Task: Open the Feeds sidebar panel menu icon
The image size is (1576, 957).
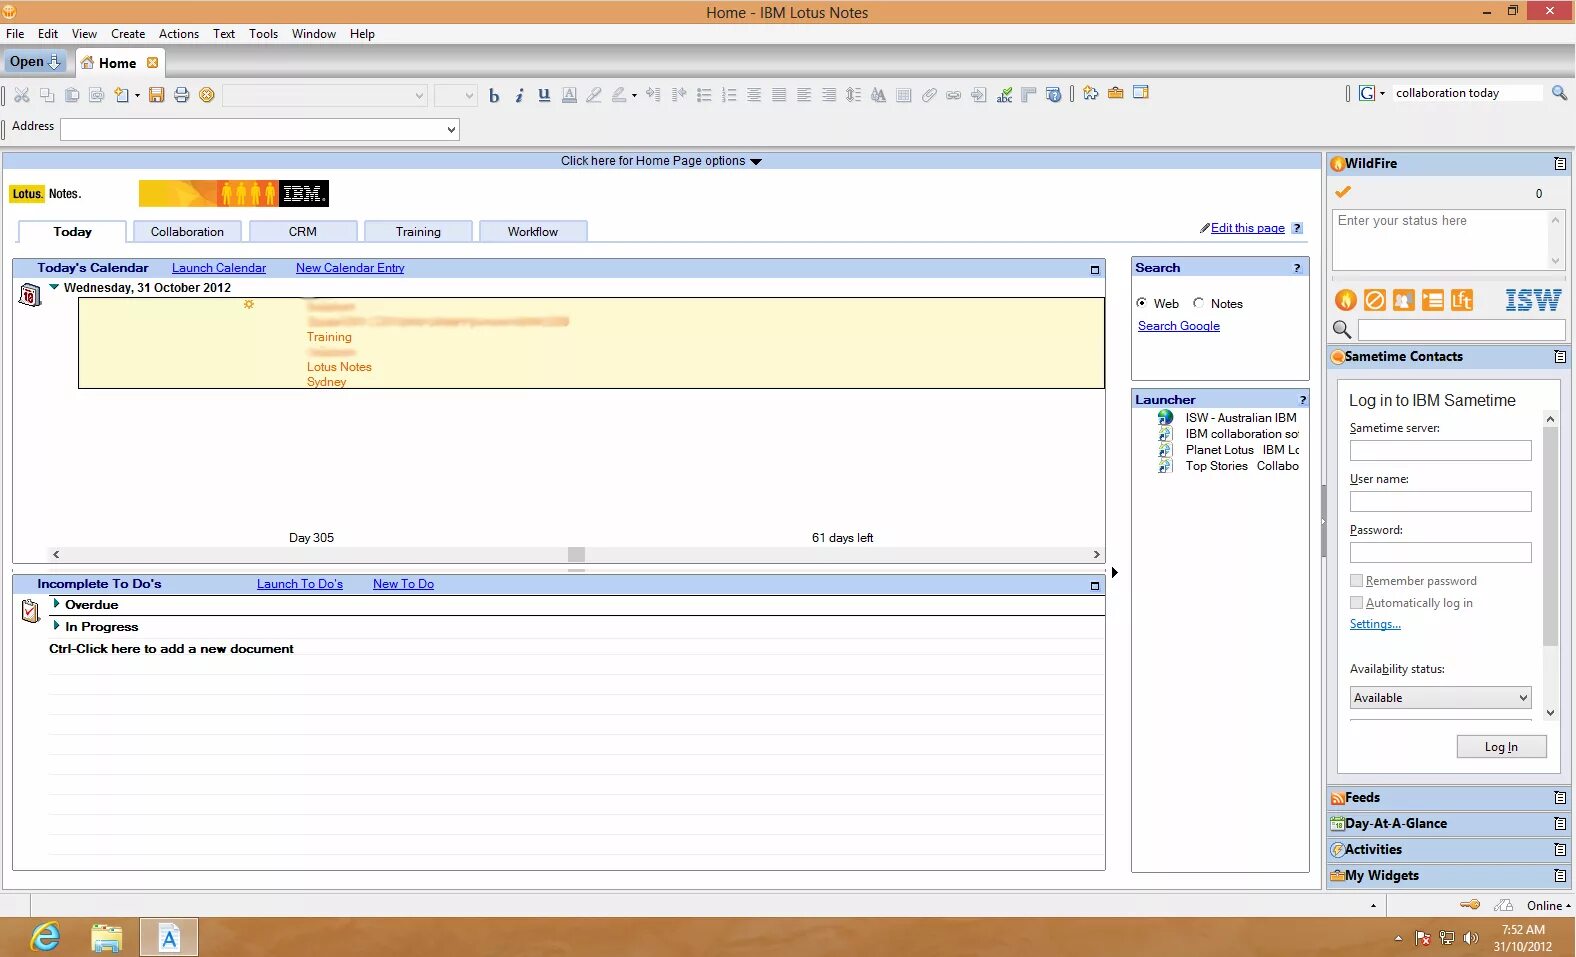Action: point(1560,798)
